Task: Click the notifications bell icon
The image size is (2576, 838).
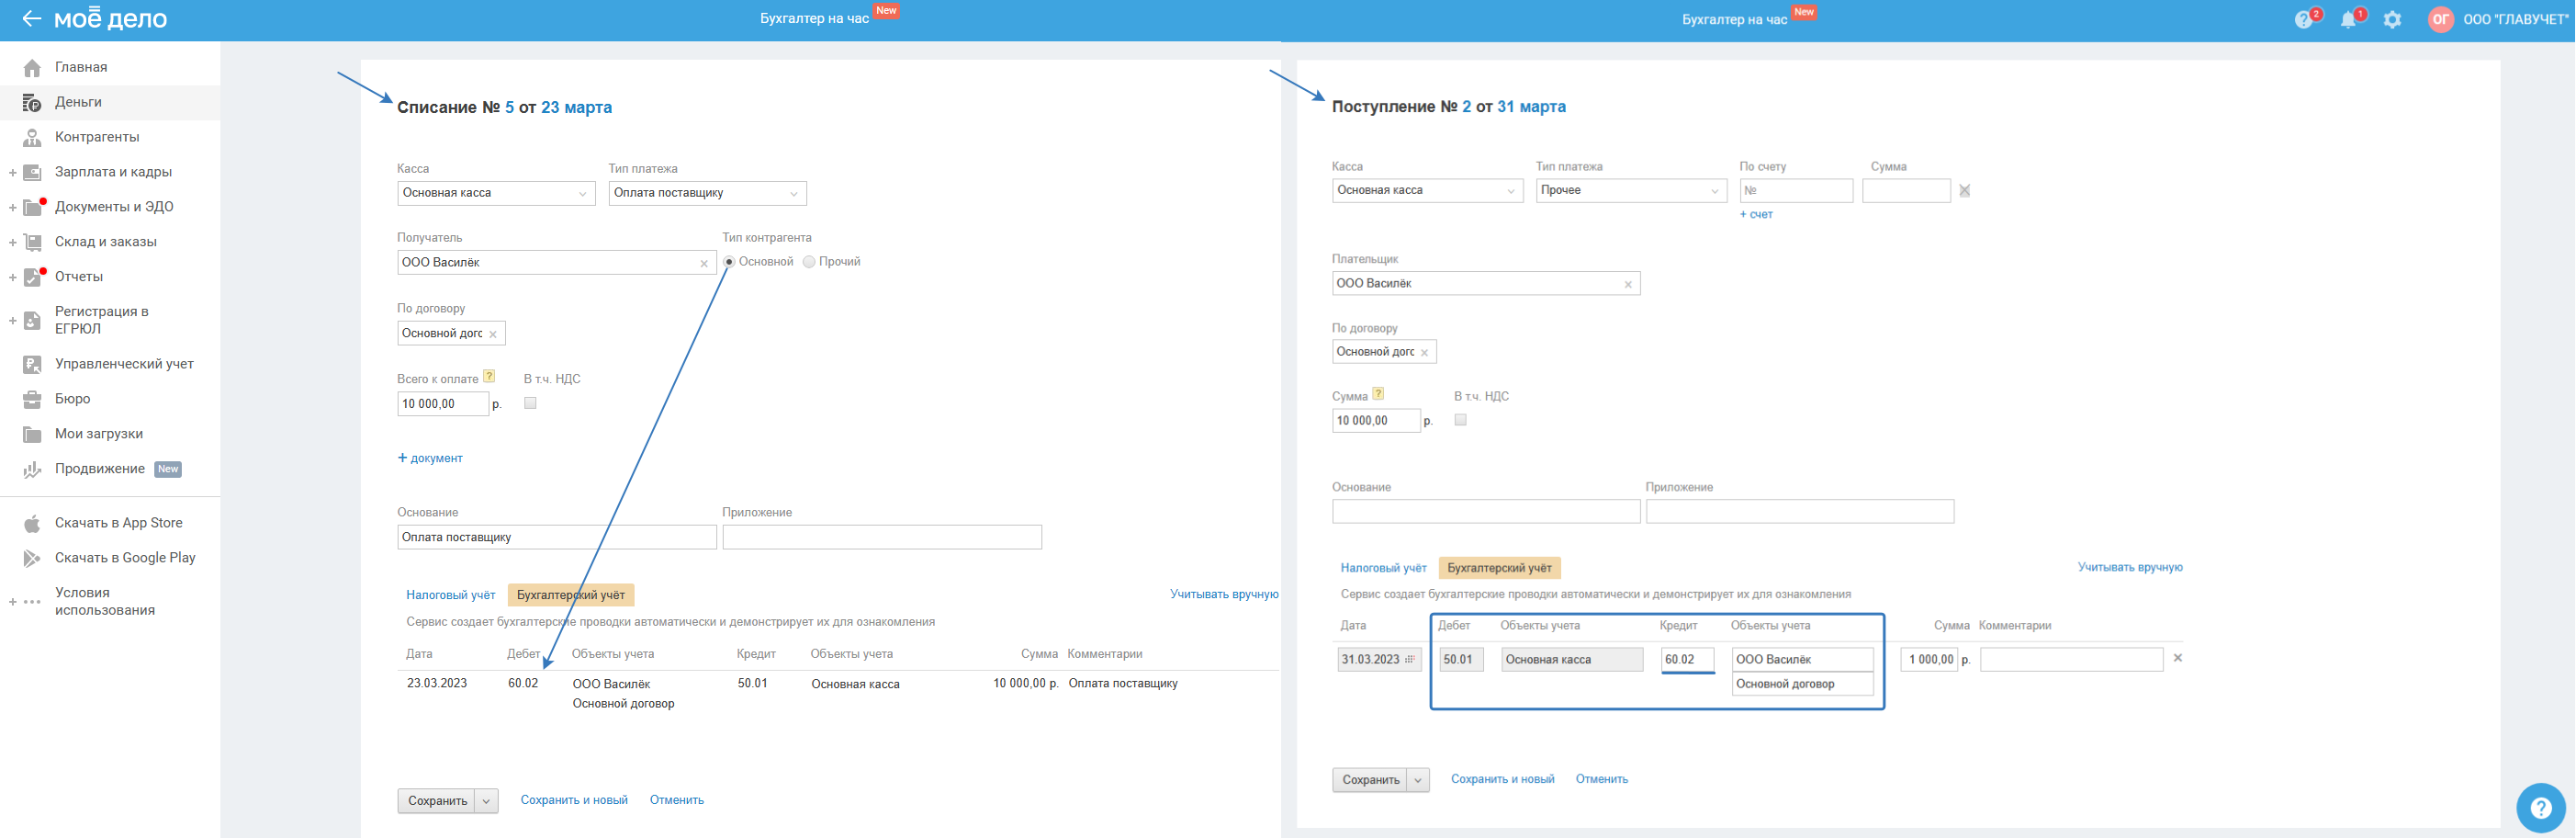Action: pyautogui.click(x=2348, y=20)
